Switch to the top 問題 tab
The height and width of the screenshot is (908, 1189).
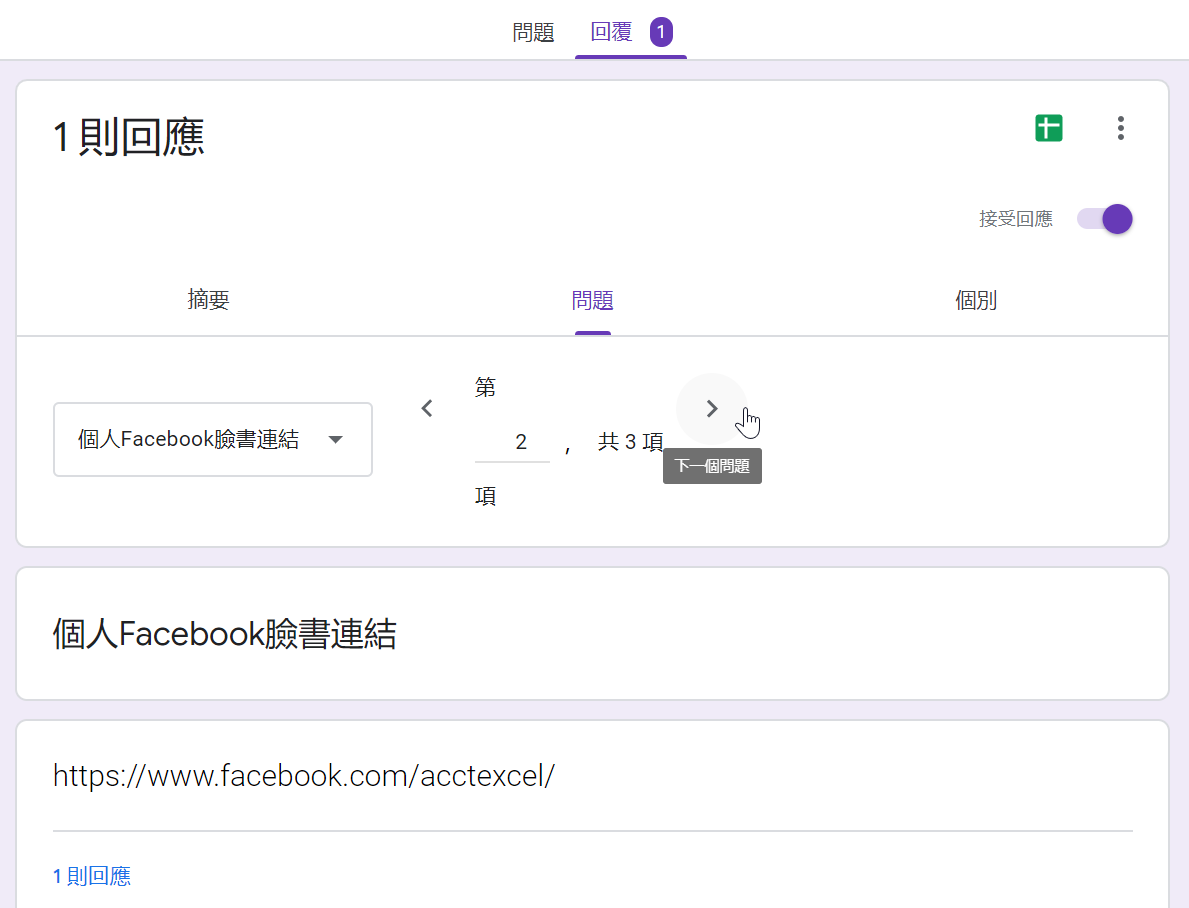pos(533,32)
